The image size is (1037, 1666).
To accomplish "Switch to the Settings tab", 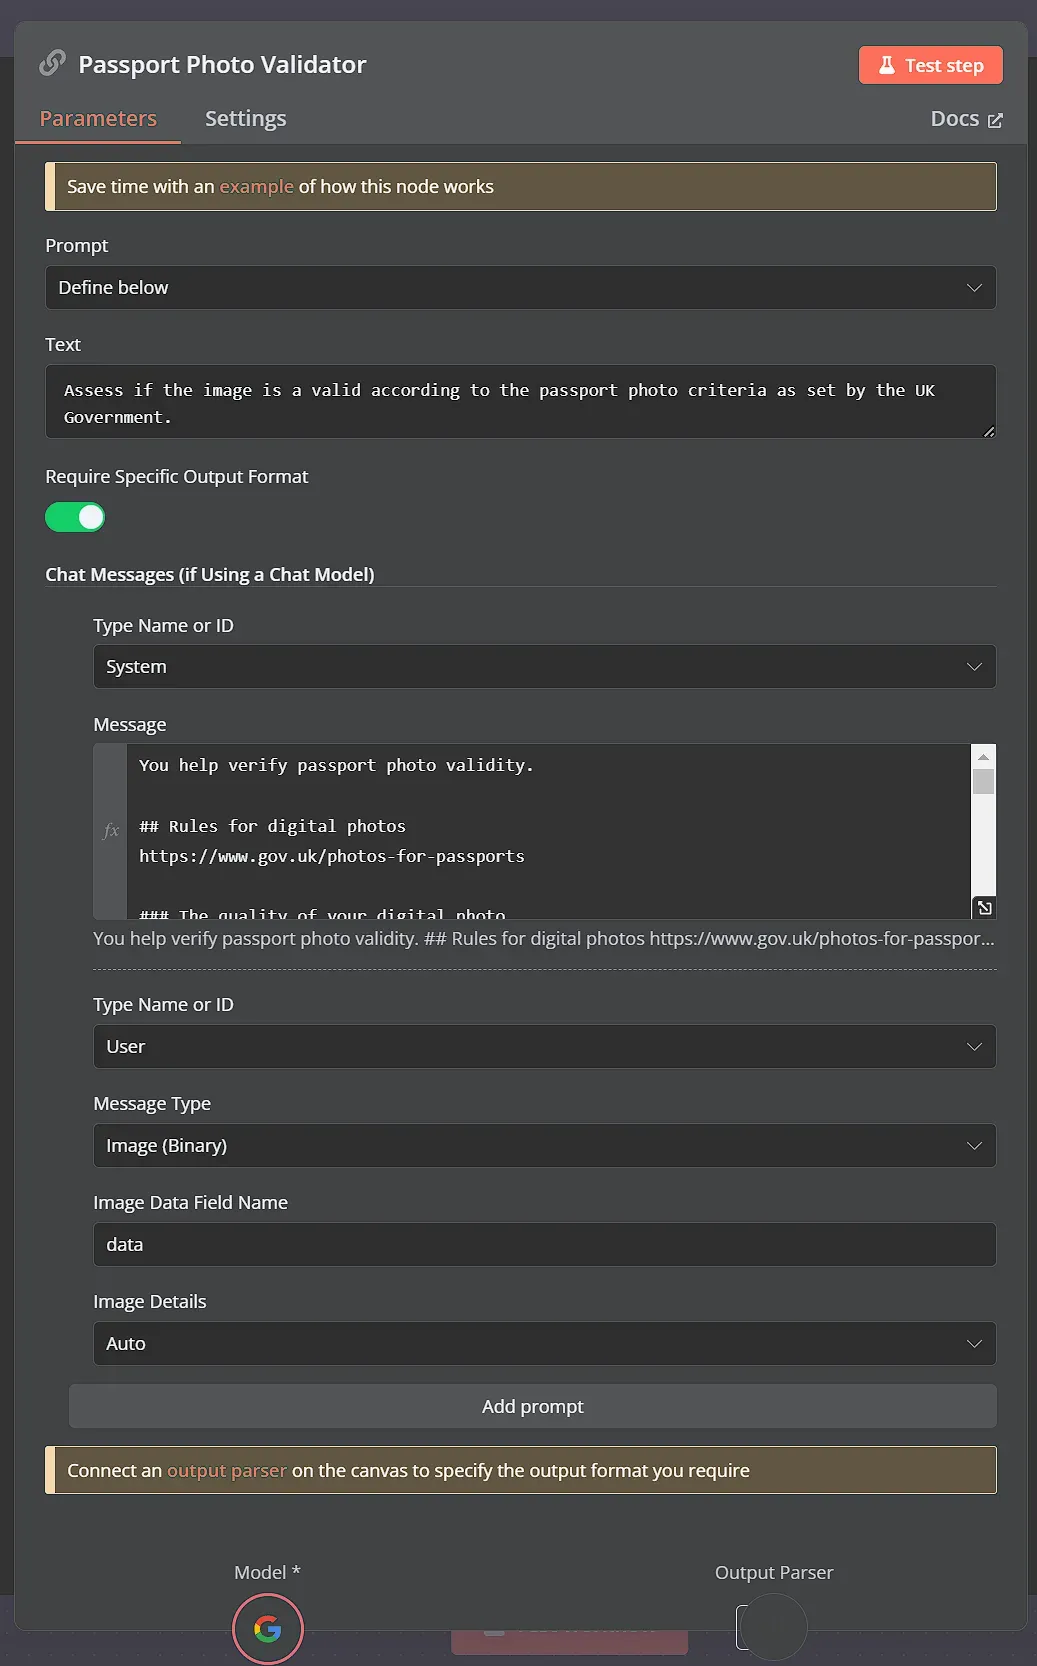I will coord(245,118).
